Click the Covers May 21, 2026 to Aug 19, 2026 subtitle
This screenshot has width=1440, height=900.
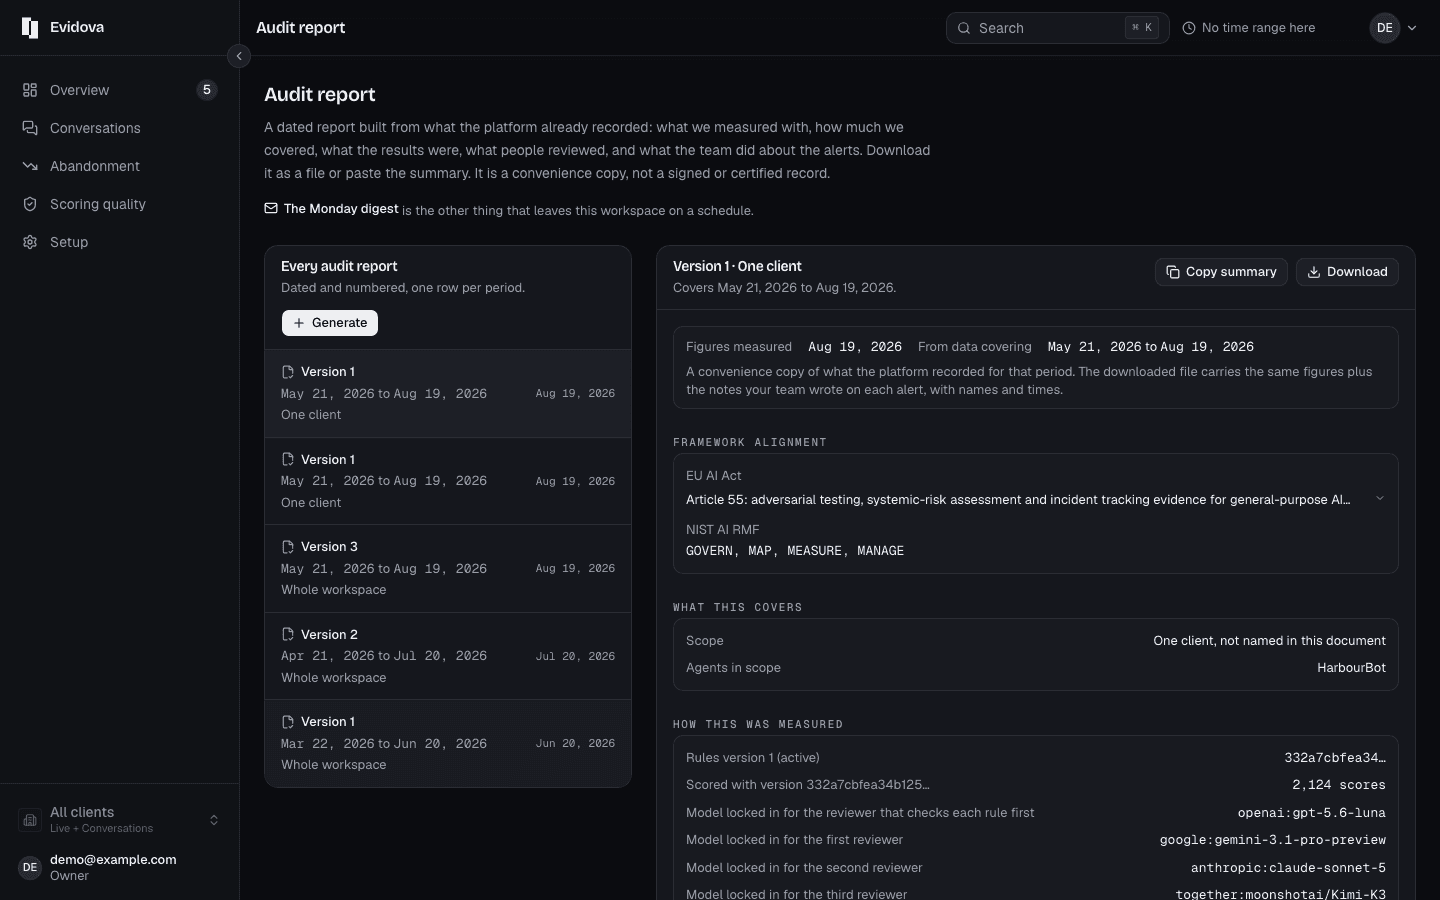click(784, 288)
